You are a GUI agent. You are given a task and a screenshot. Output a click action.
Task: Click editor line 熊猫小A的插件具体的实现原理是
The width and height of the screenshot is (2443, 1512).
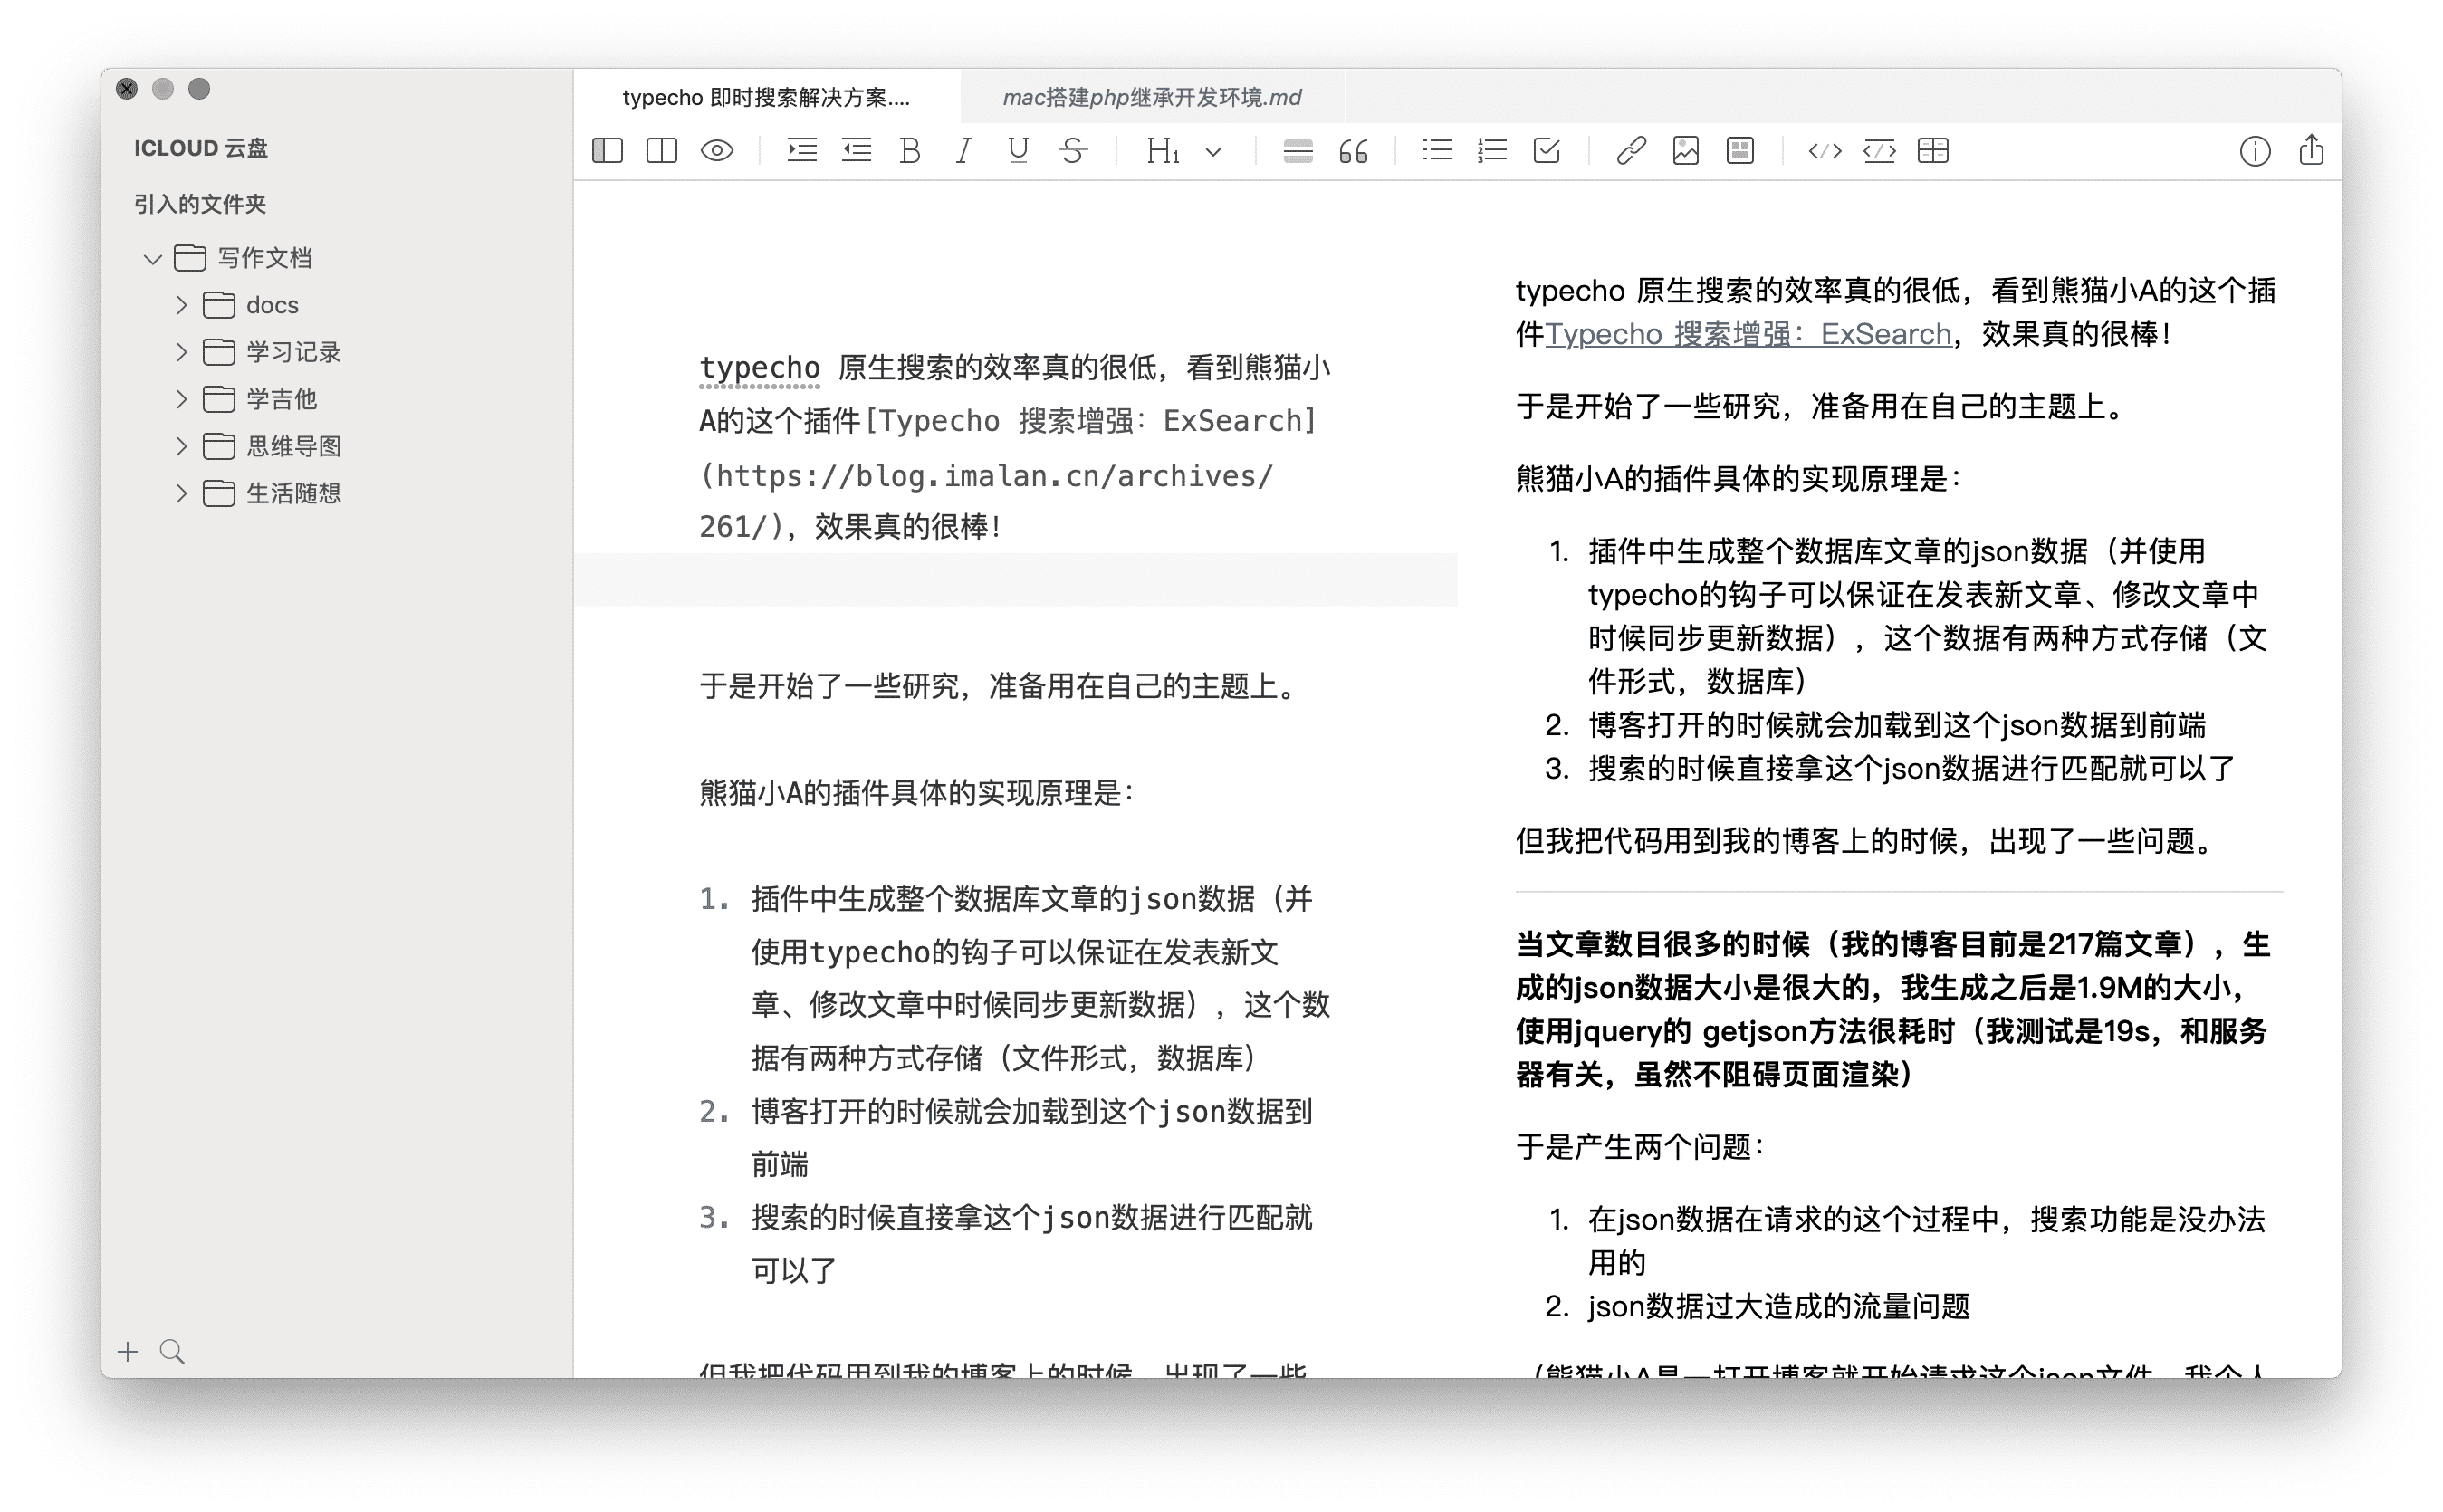(x=917, y=793)
